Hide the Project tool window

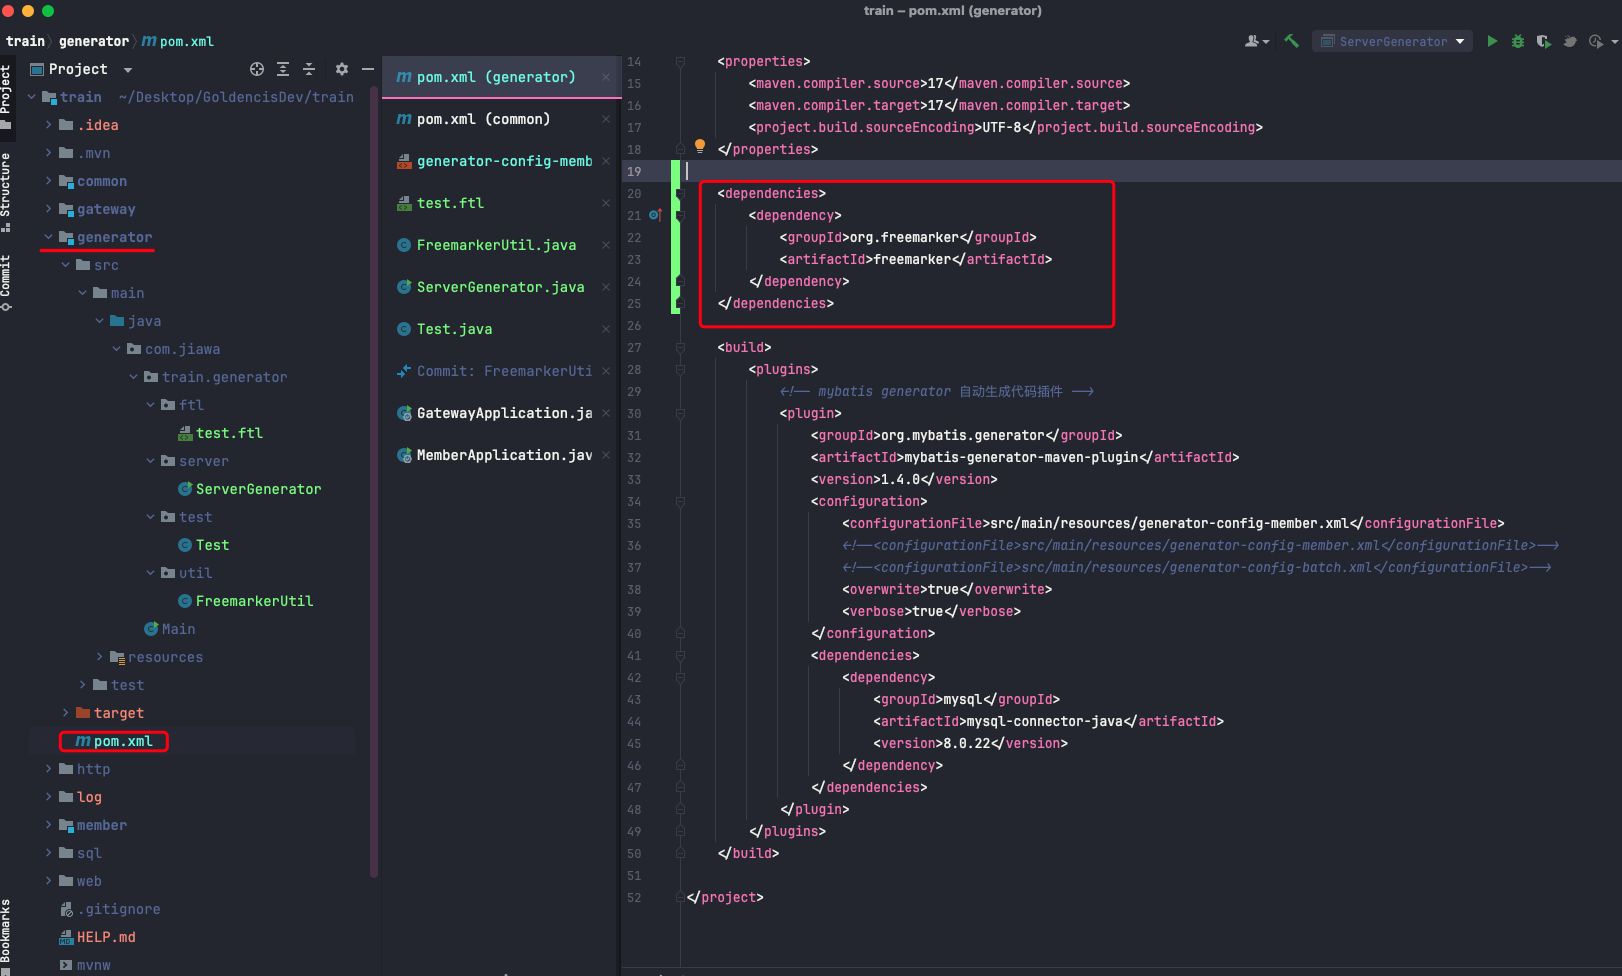coord(368,69)
